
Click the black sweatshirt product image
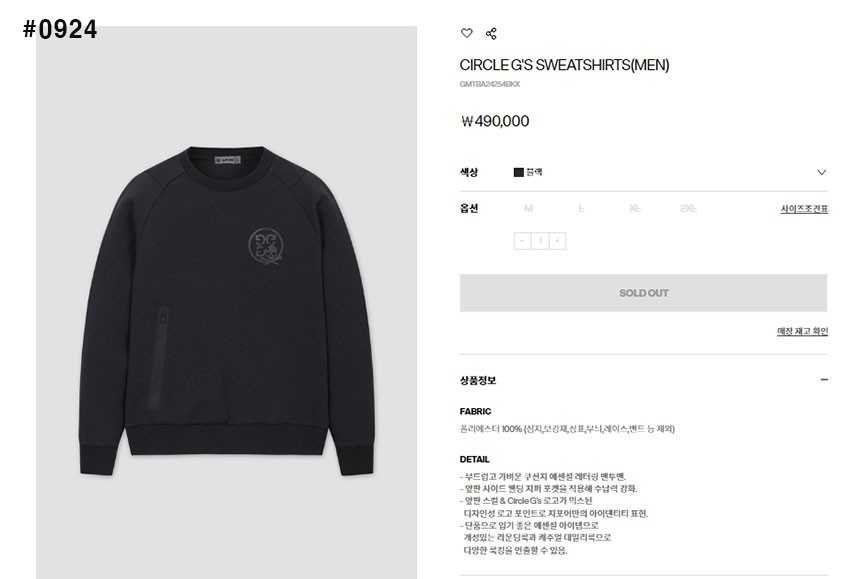coord(227,311)
